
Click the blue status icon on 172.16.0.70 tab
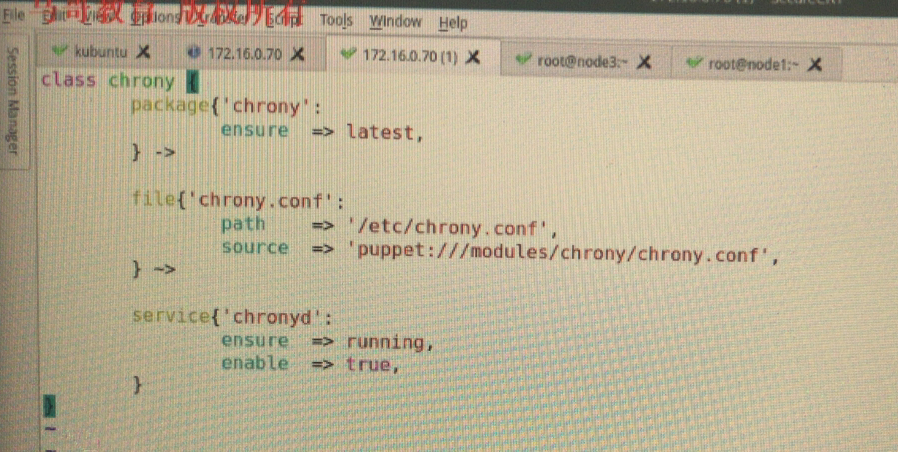194,53
